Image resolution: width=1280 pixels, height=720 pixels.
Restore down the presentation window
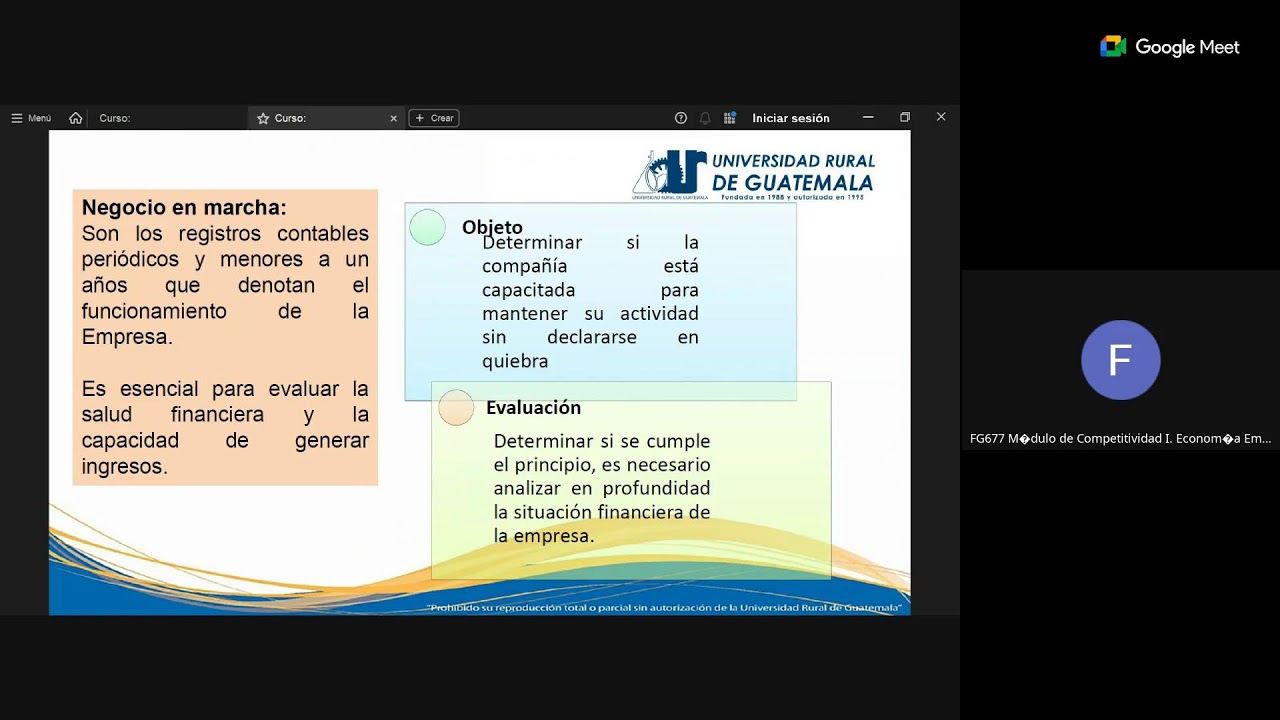pyautogui.click(x=905, y=117)
